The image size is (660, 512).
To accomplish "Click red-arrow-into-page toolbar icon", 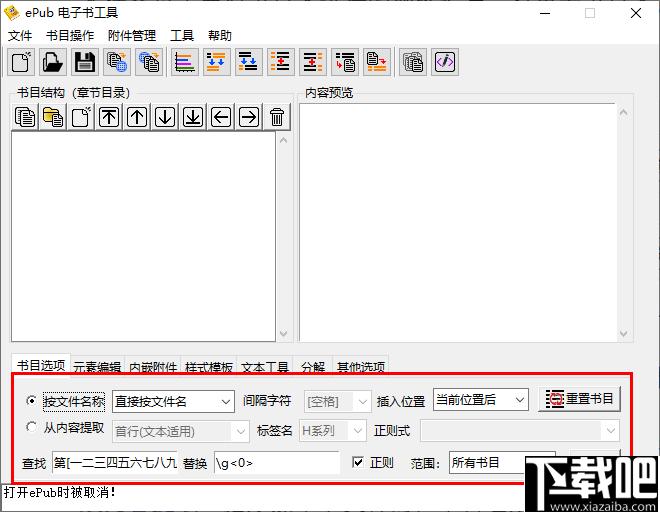I will click(345, 62).
